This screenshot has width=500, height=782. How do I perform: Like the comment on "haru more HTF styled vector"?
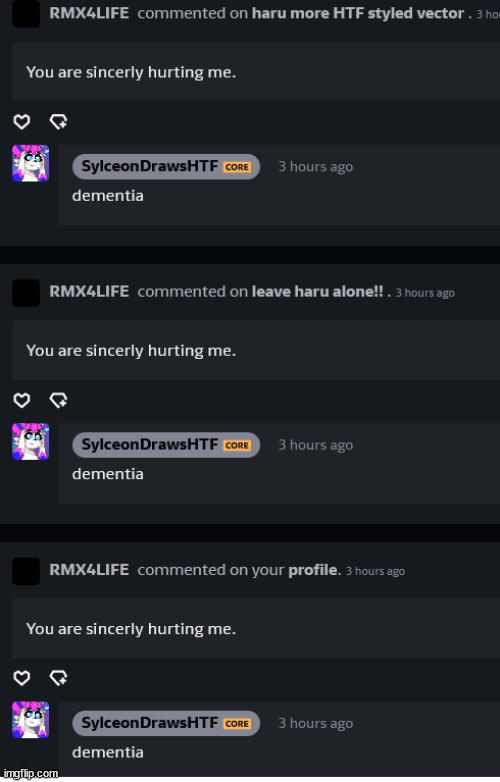[21, 121]
